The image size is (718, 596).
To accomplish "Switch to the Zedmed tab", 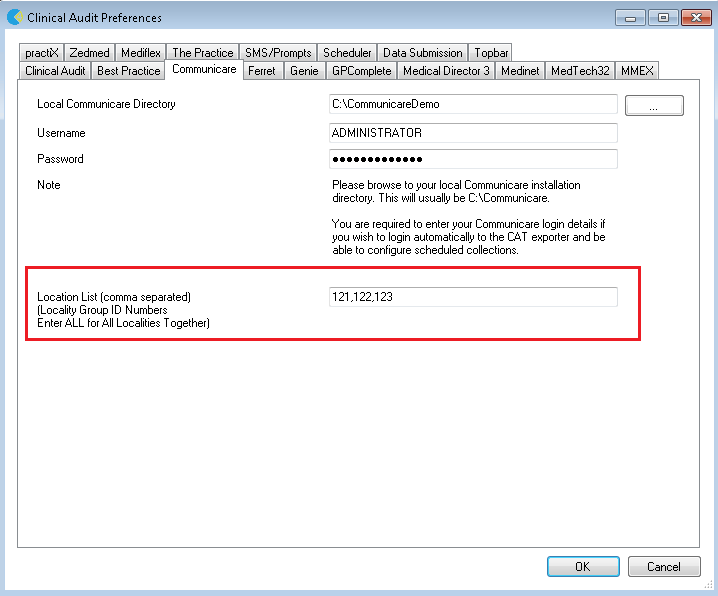I will (89, 53).
